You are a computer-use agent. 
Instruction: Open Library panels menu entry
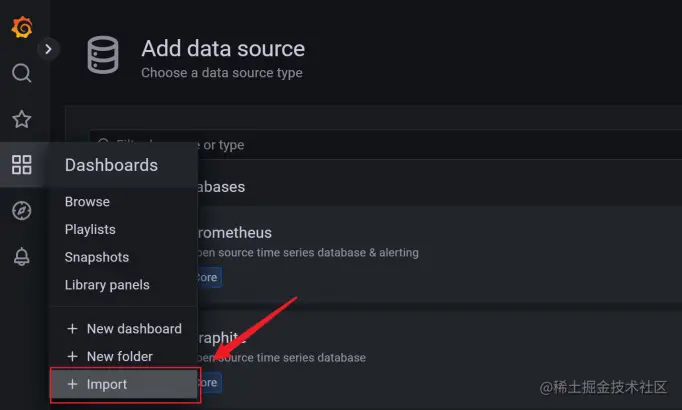click(107, 285)
